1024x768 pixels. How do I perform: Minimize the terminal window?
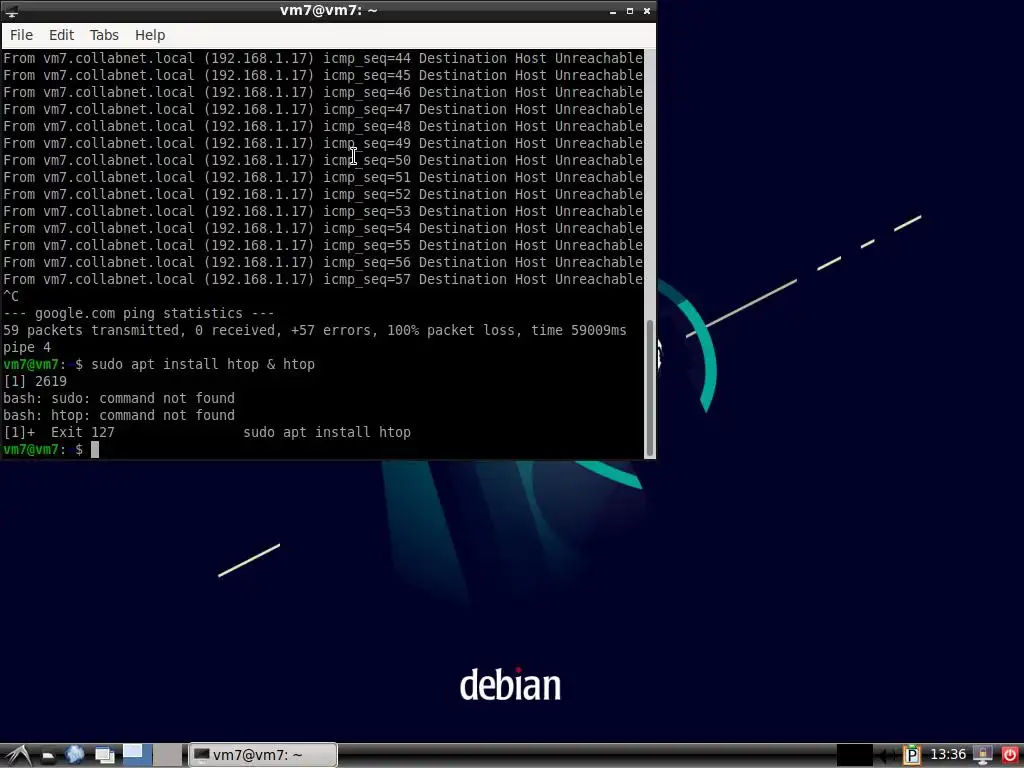point(613,11)
